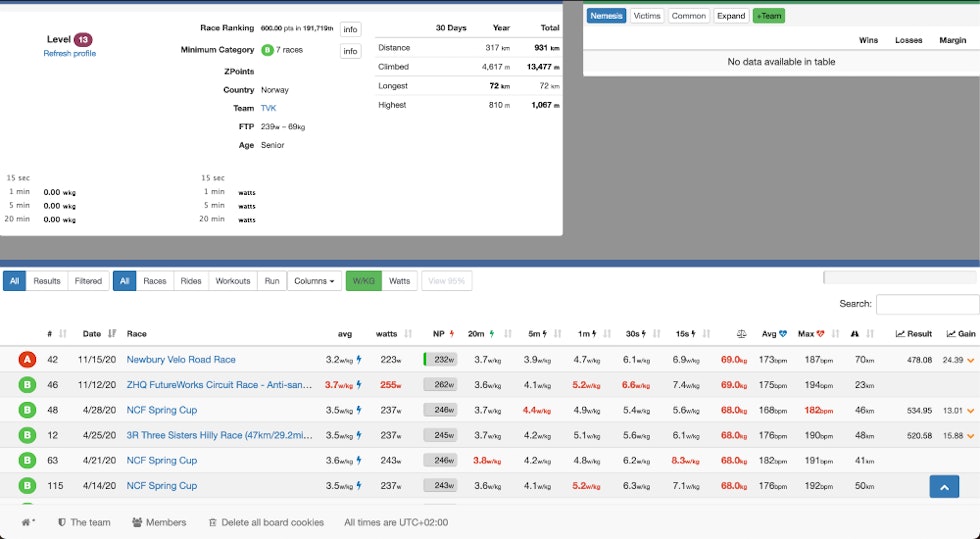The height and width of the screenshot is (539, 980).
Task: Select All activity types button
Action: tap(124, 281)
